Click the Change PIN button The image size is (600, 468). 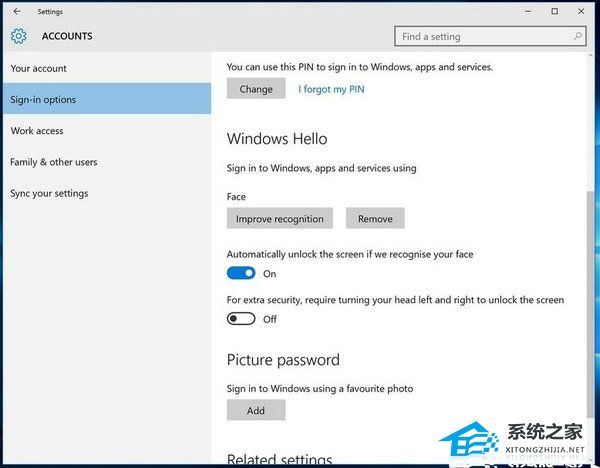point(256,89)
